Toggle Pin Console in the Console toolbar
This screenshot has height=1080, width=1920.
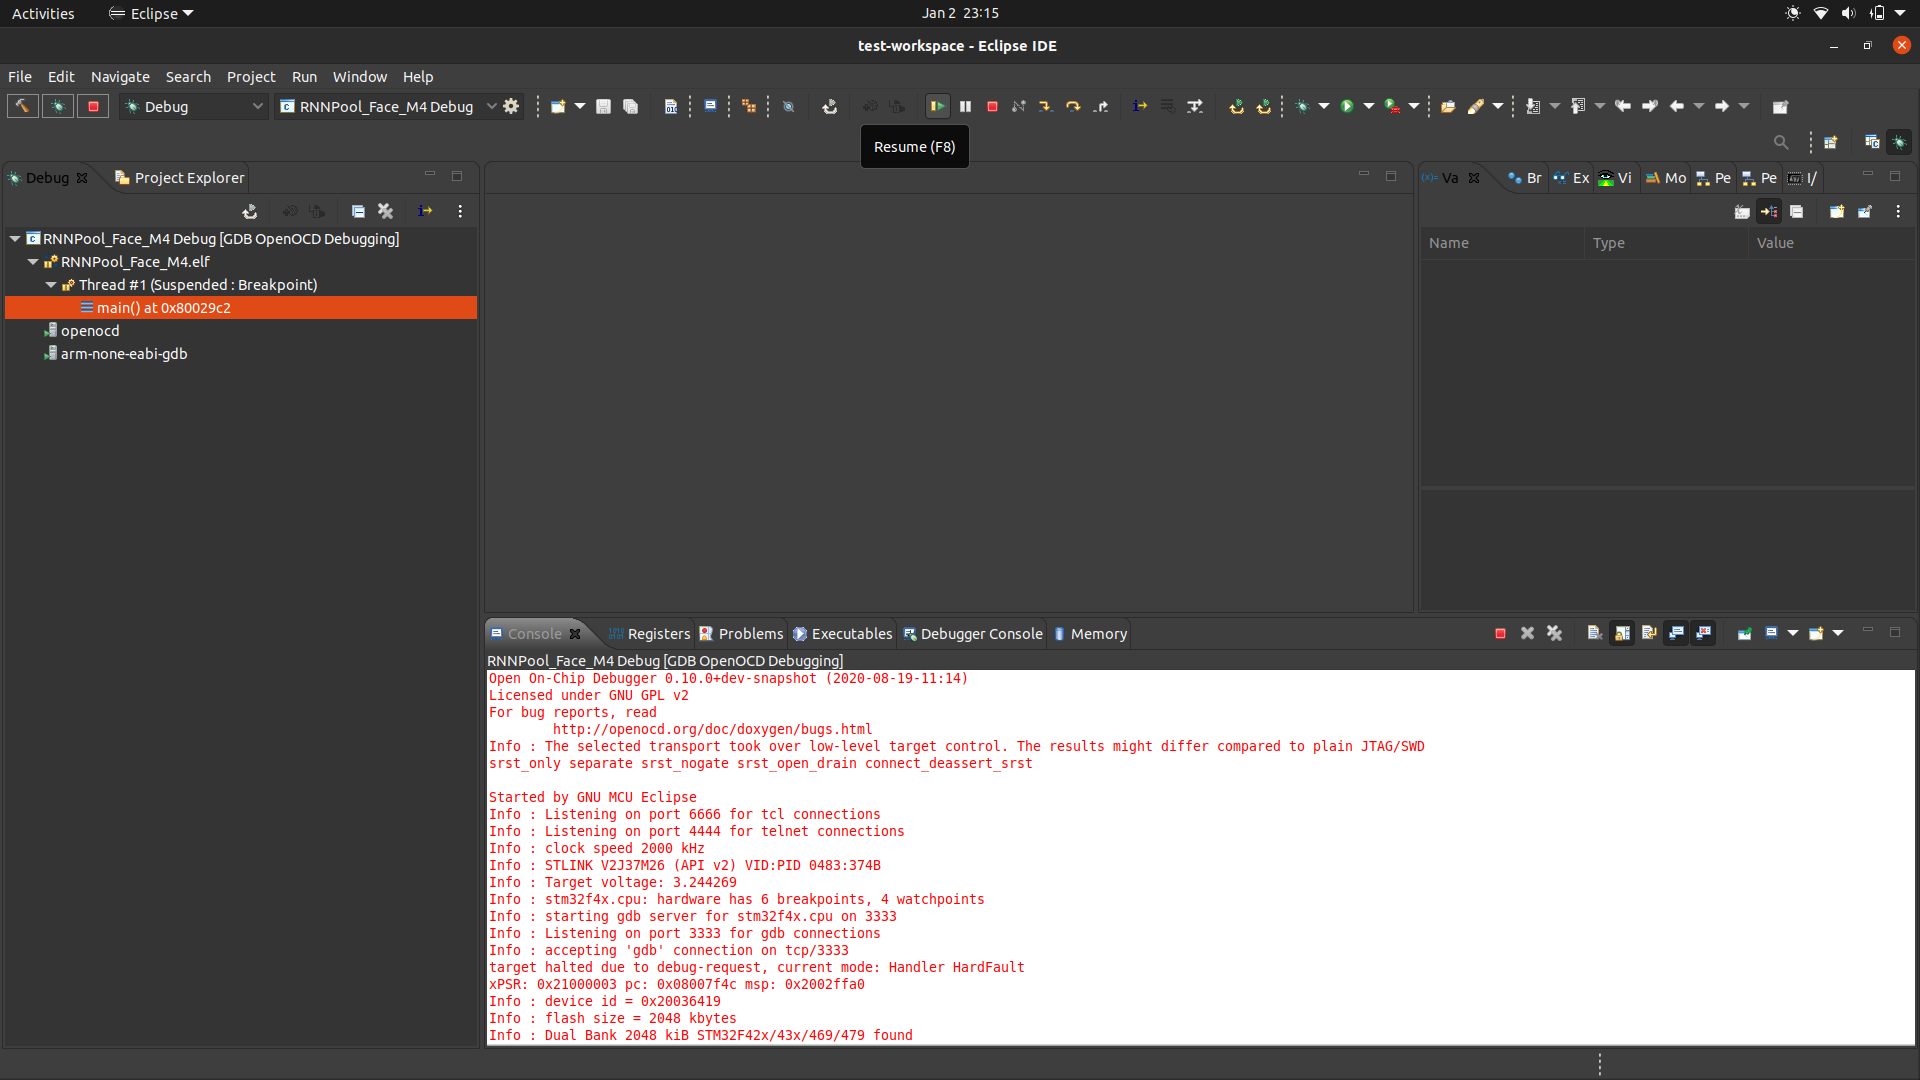click(1744, 634)
